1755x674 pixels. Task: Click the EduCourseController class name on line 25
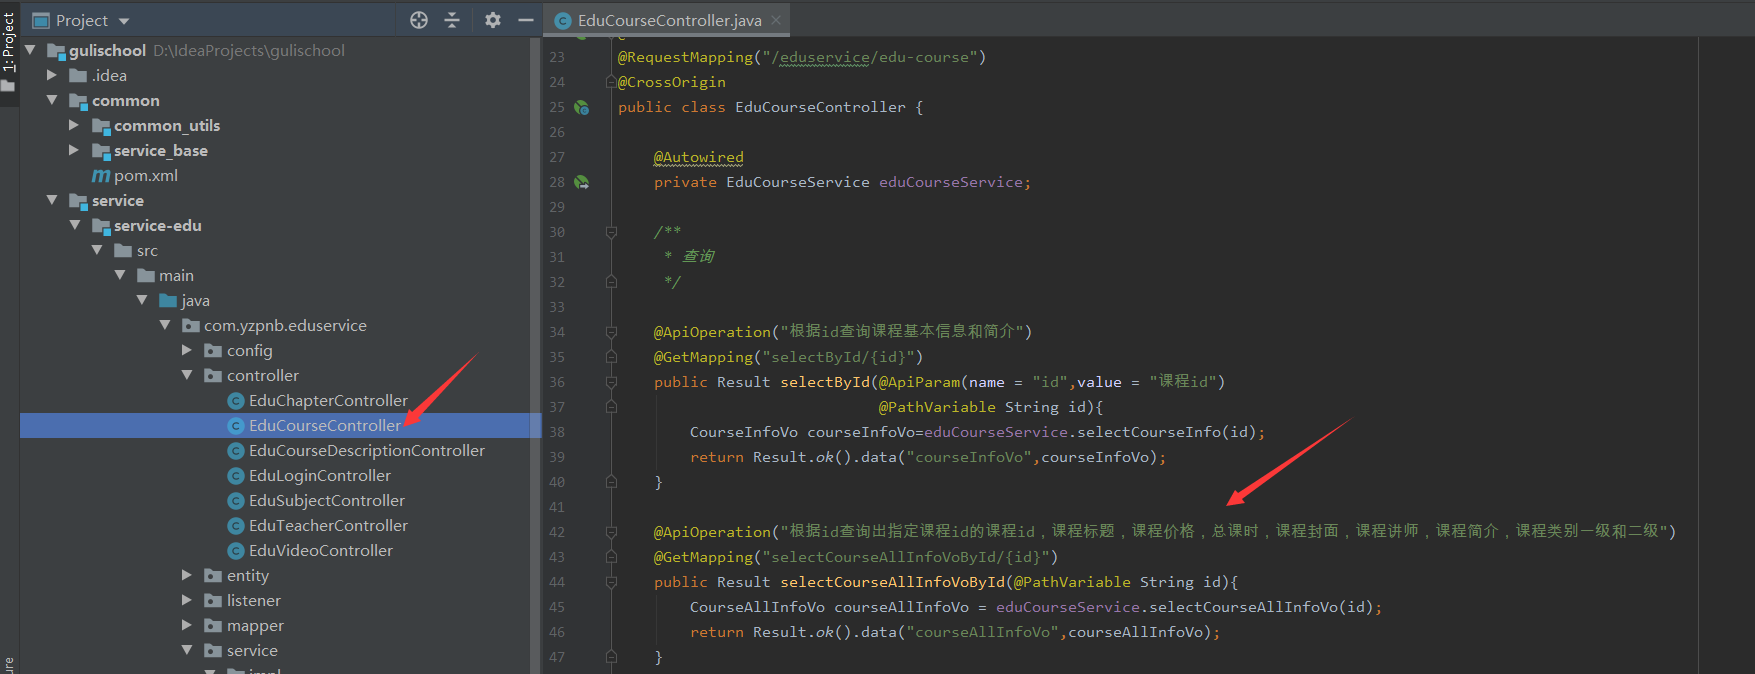click(x=820, y=107)
